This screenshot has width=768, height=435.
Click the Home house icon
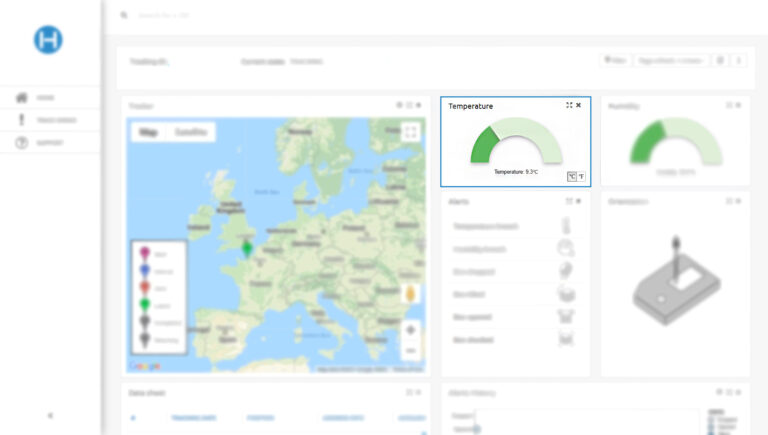(x=22, y=97)
